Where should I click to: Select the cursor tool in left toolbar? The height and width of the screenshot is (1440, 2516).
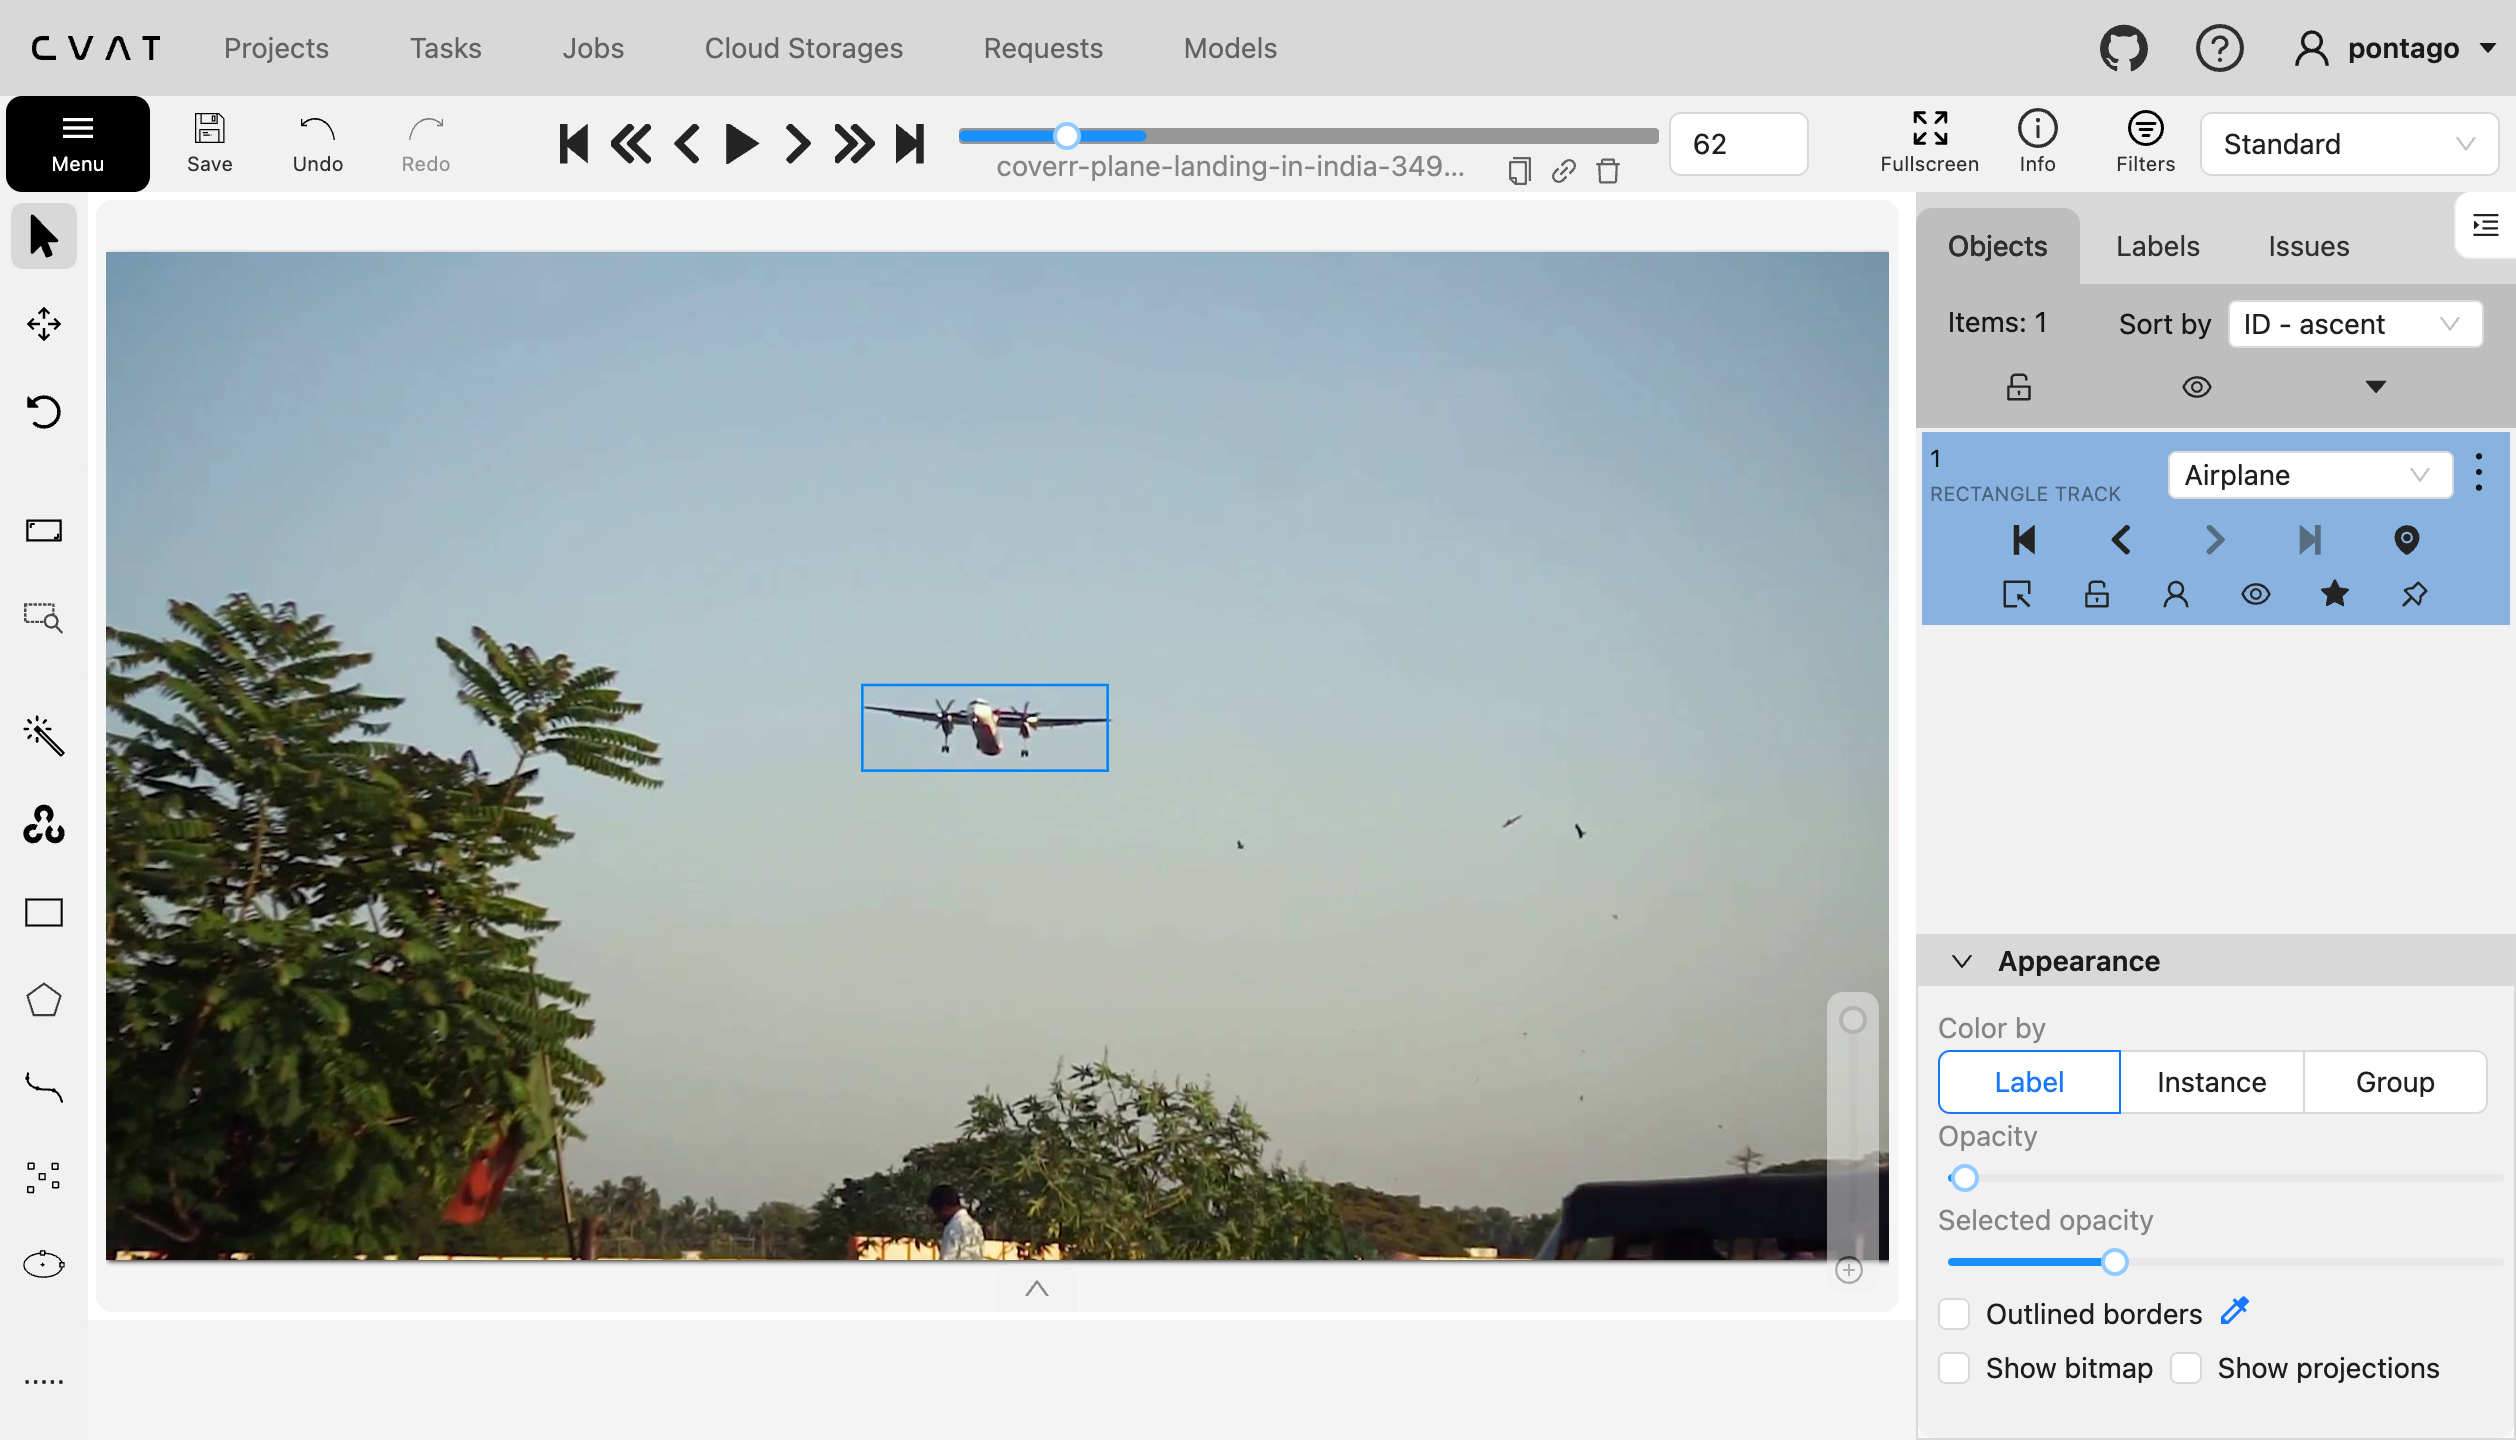coord(43,236)
